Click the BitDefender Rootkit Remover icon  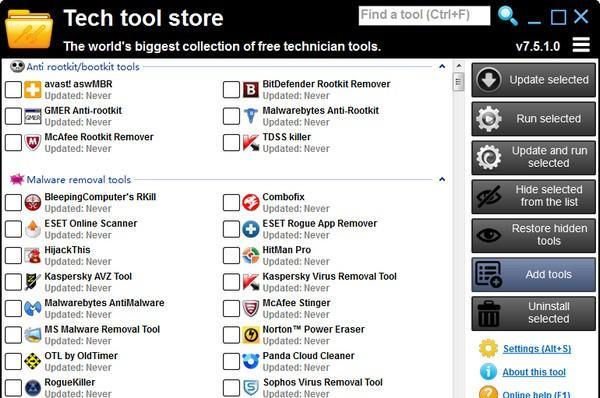251,90
